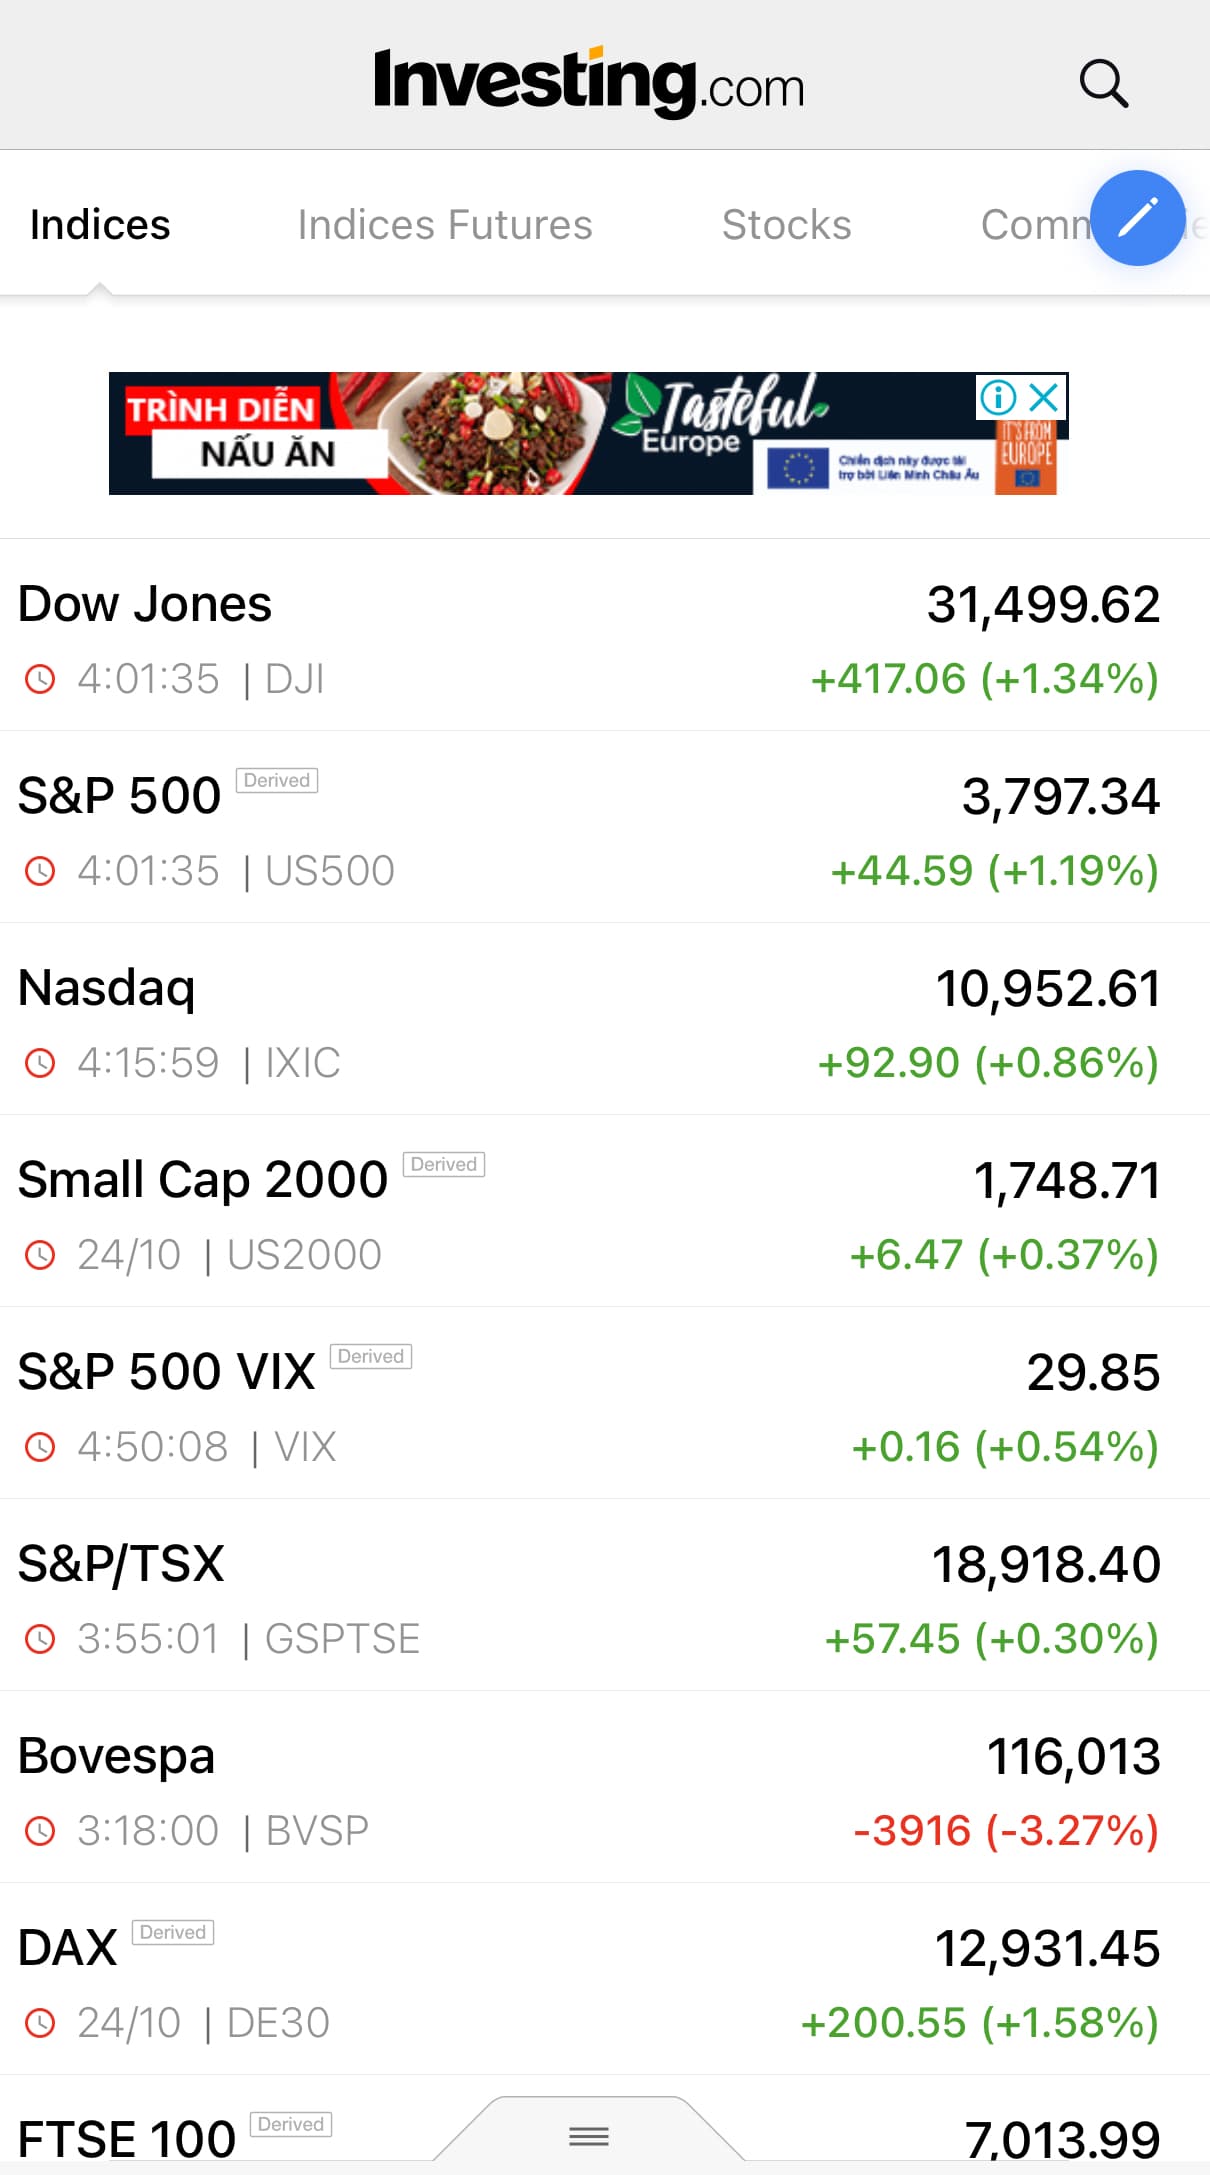Tap the search magnifier icon

click(x=1104, y=83)
